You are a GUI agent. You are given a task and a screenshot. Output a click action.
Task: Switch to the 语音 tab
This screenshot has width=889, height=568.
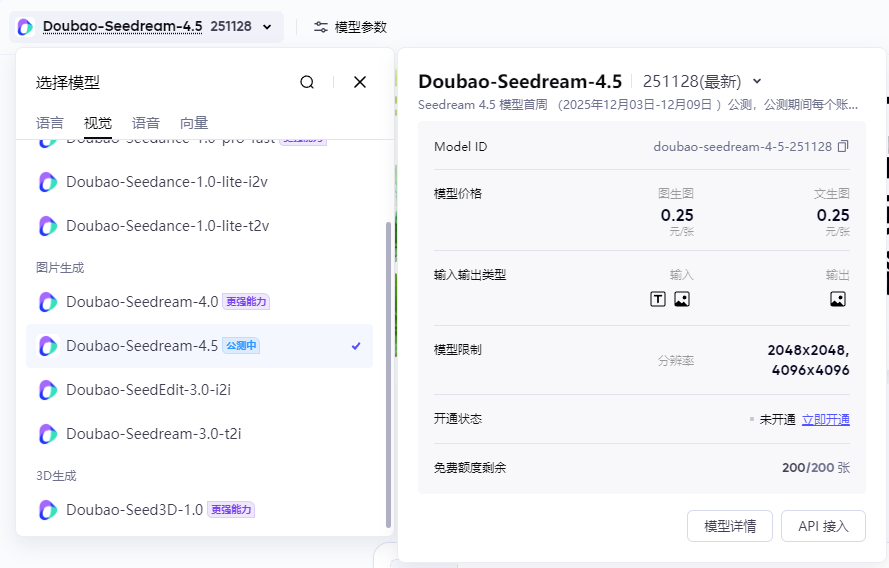click(146, 123)
